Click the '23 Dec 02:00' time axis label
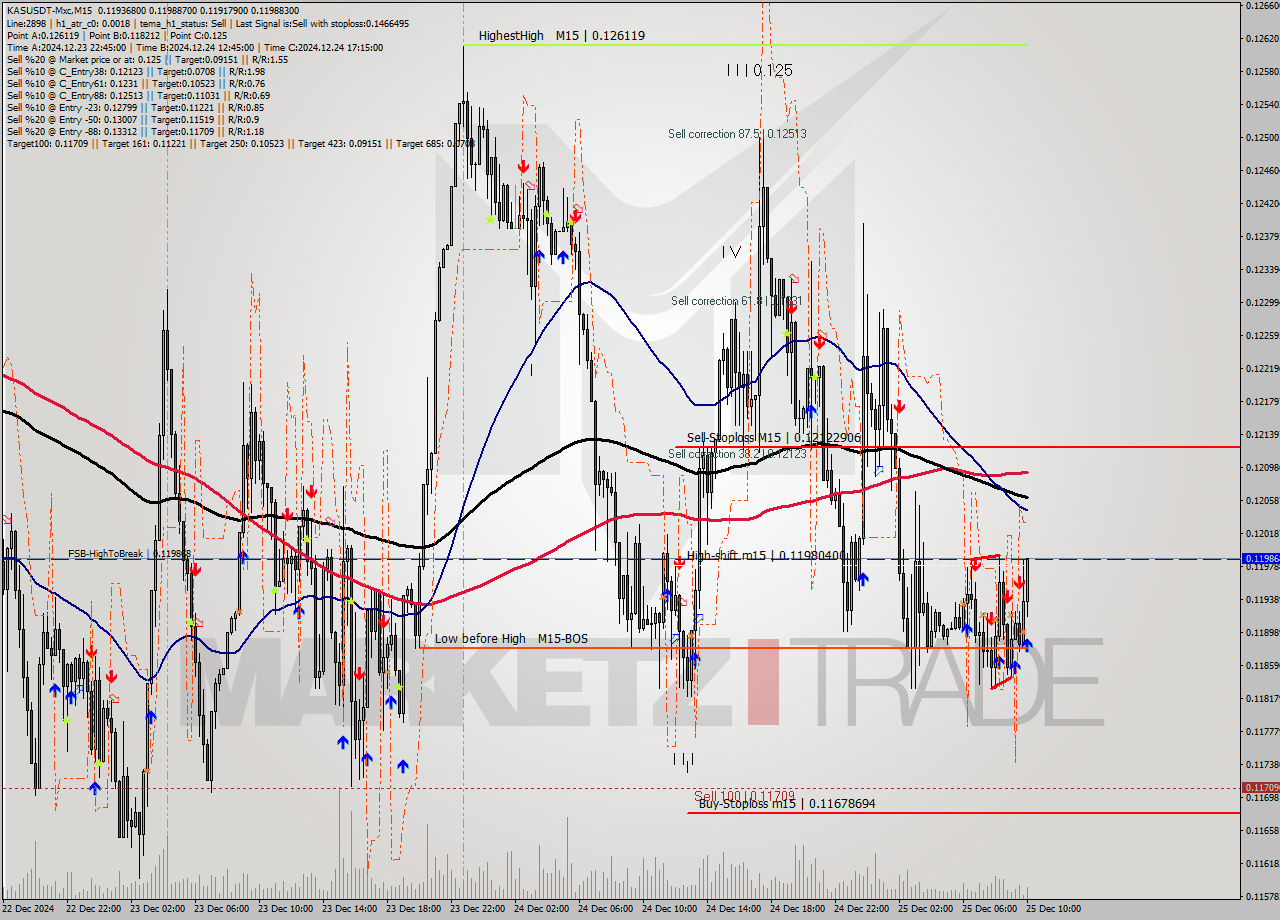This screenshot has width=1280, height=920. coord(157,909)
